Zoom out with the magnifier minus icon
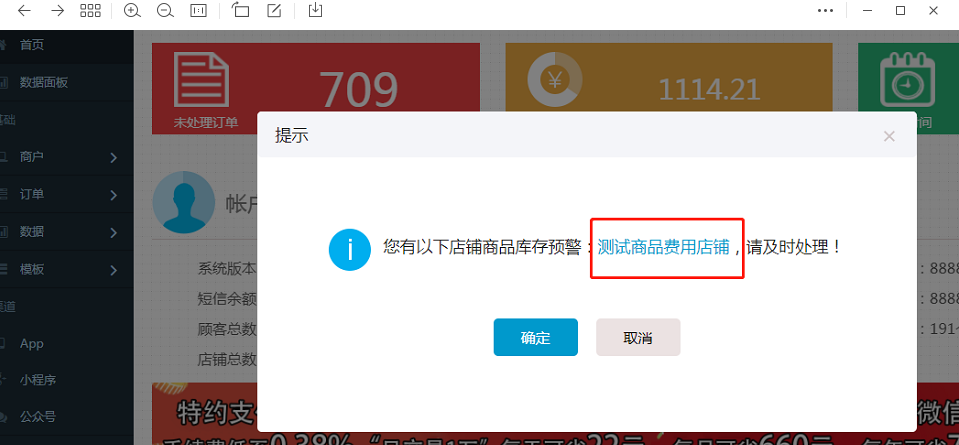Image resolution: width=959 pixels, height=445 pixels. click(x=165, y=10)
